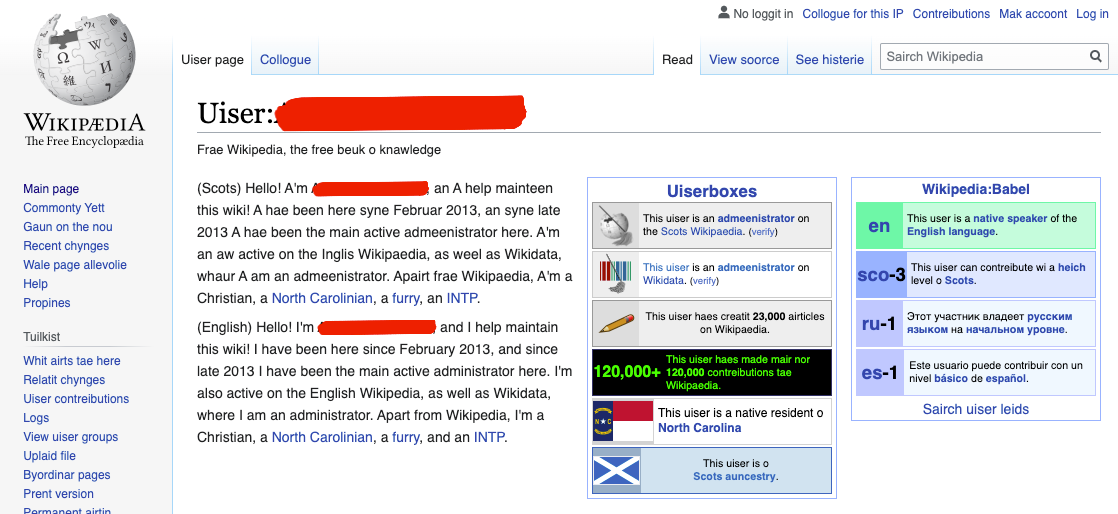Open the Uiser page tab
Viewport: 1118px width, 514px height.
coord(212,60)
